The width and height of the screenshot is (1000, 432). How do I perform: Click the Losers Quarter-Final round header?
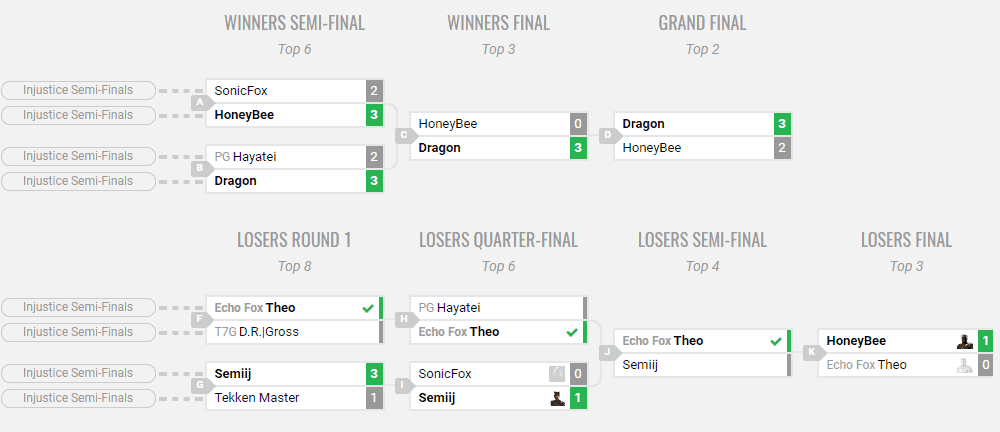coord(498,240)
